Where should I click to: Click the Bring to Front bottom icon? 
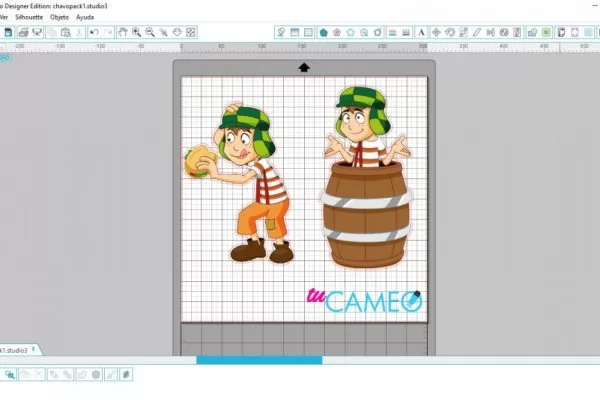click(x=54, y=374)
